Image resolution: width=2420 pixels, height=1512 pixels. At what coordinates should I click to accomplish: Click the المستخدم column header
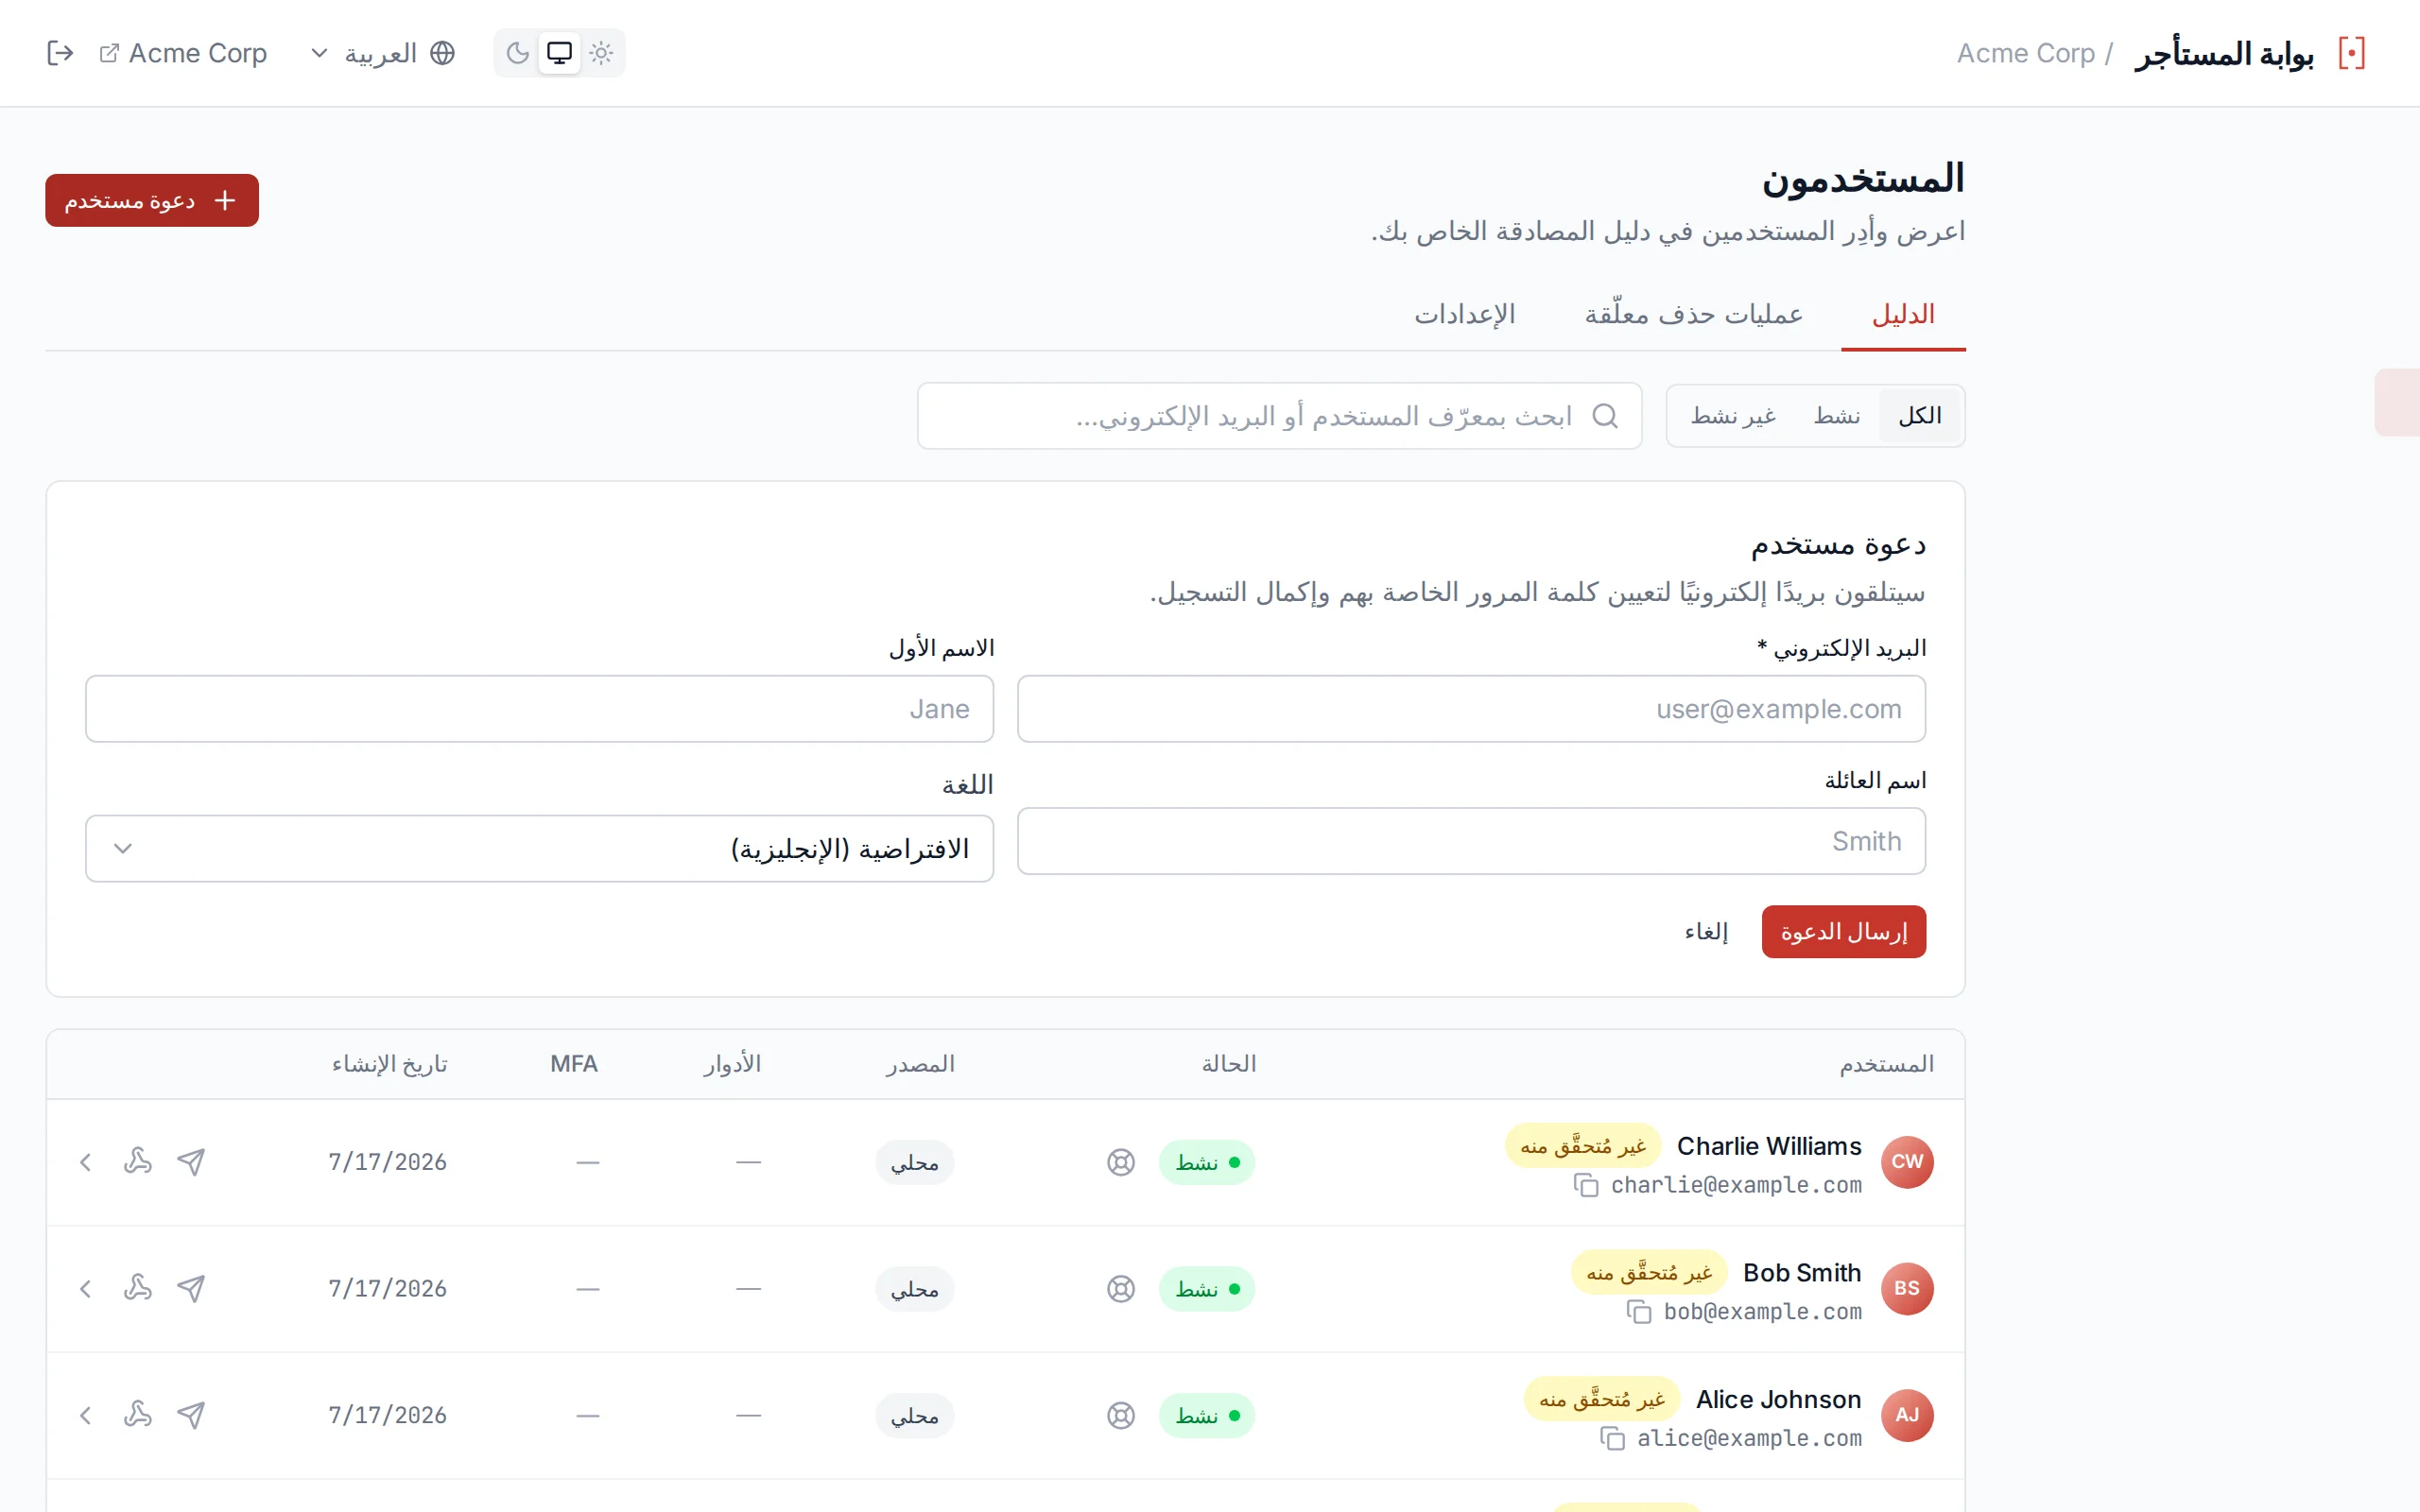coord(1886,1065)
